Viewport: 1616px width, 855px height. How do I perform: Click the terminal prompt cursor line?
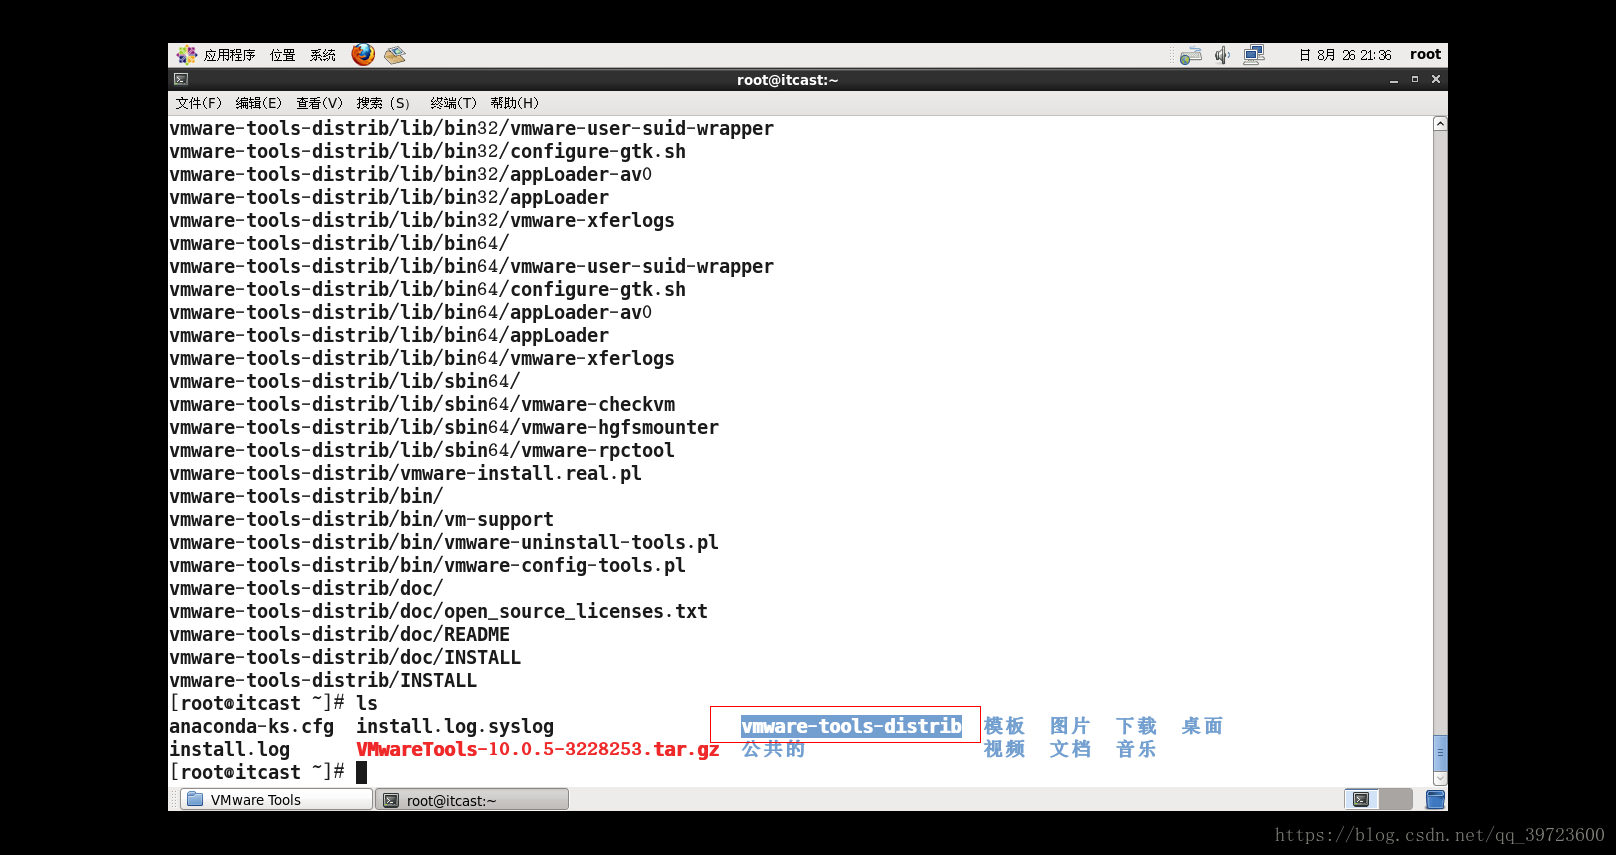click(268, 772)
